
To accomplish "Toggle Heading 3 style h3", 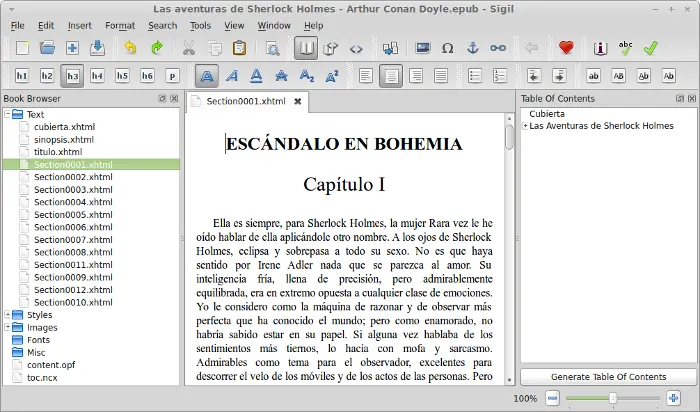I will tap(72, 76).
